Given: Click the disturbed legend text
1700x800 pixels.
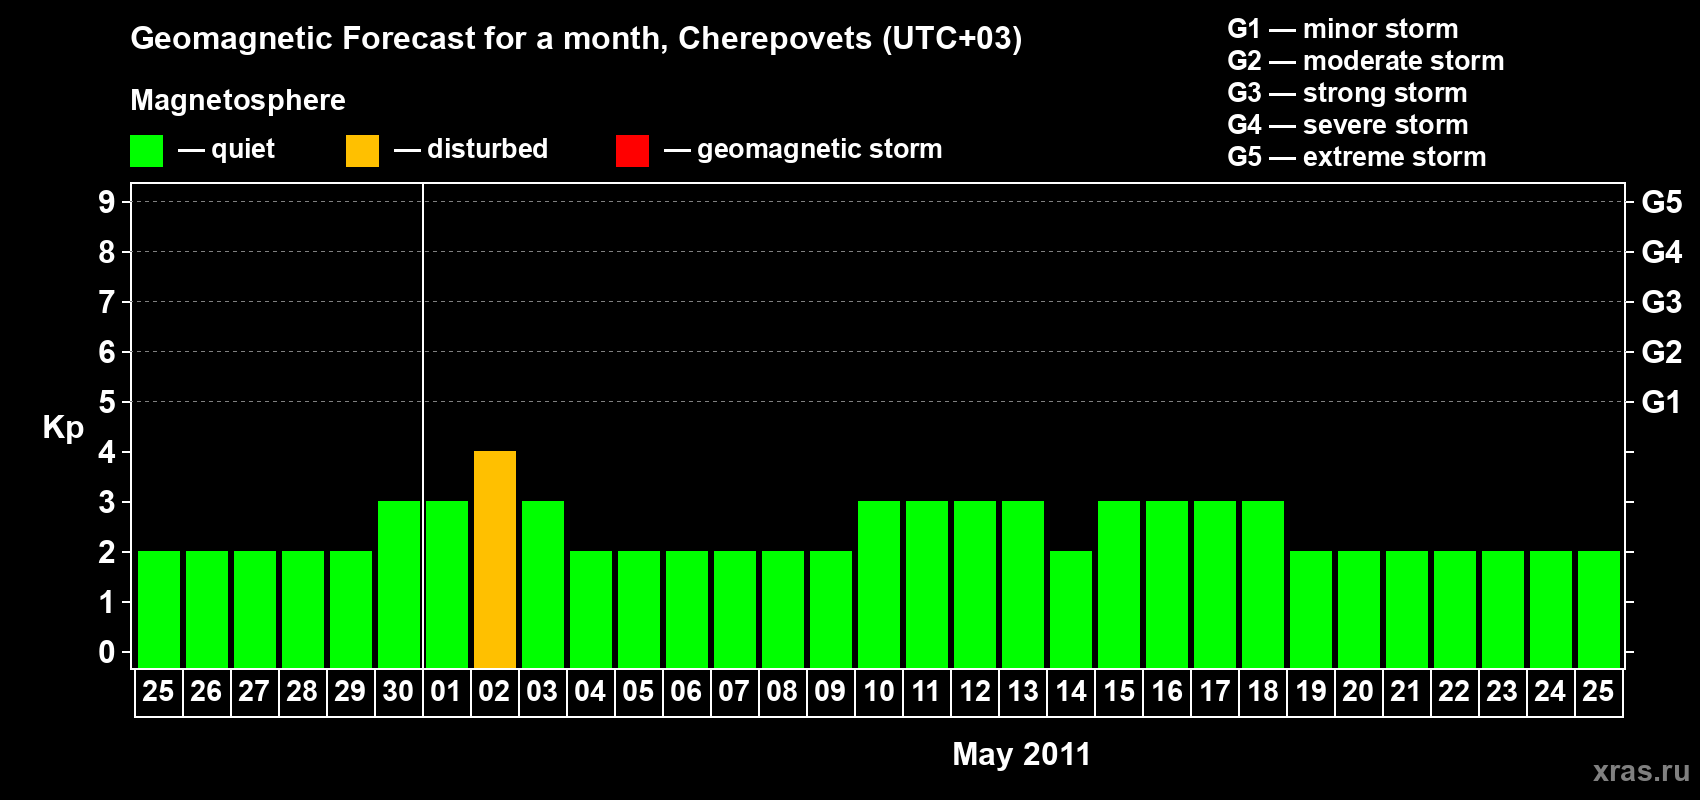Looking at the screenshot, I should pos(488,149).
